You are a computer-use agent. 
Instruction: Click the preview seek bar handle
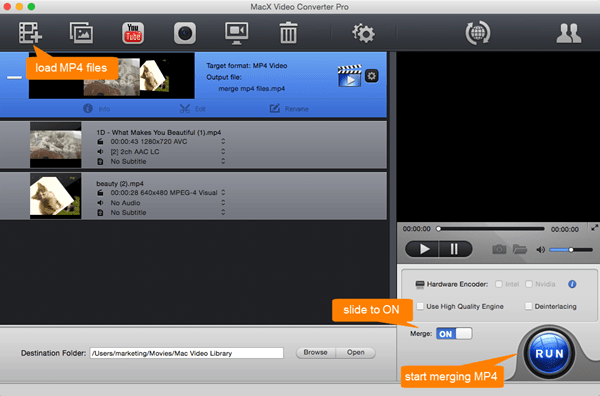[439, 229]
